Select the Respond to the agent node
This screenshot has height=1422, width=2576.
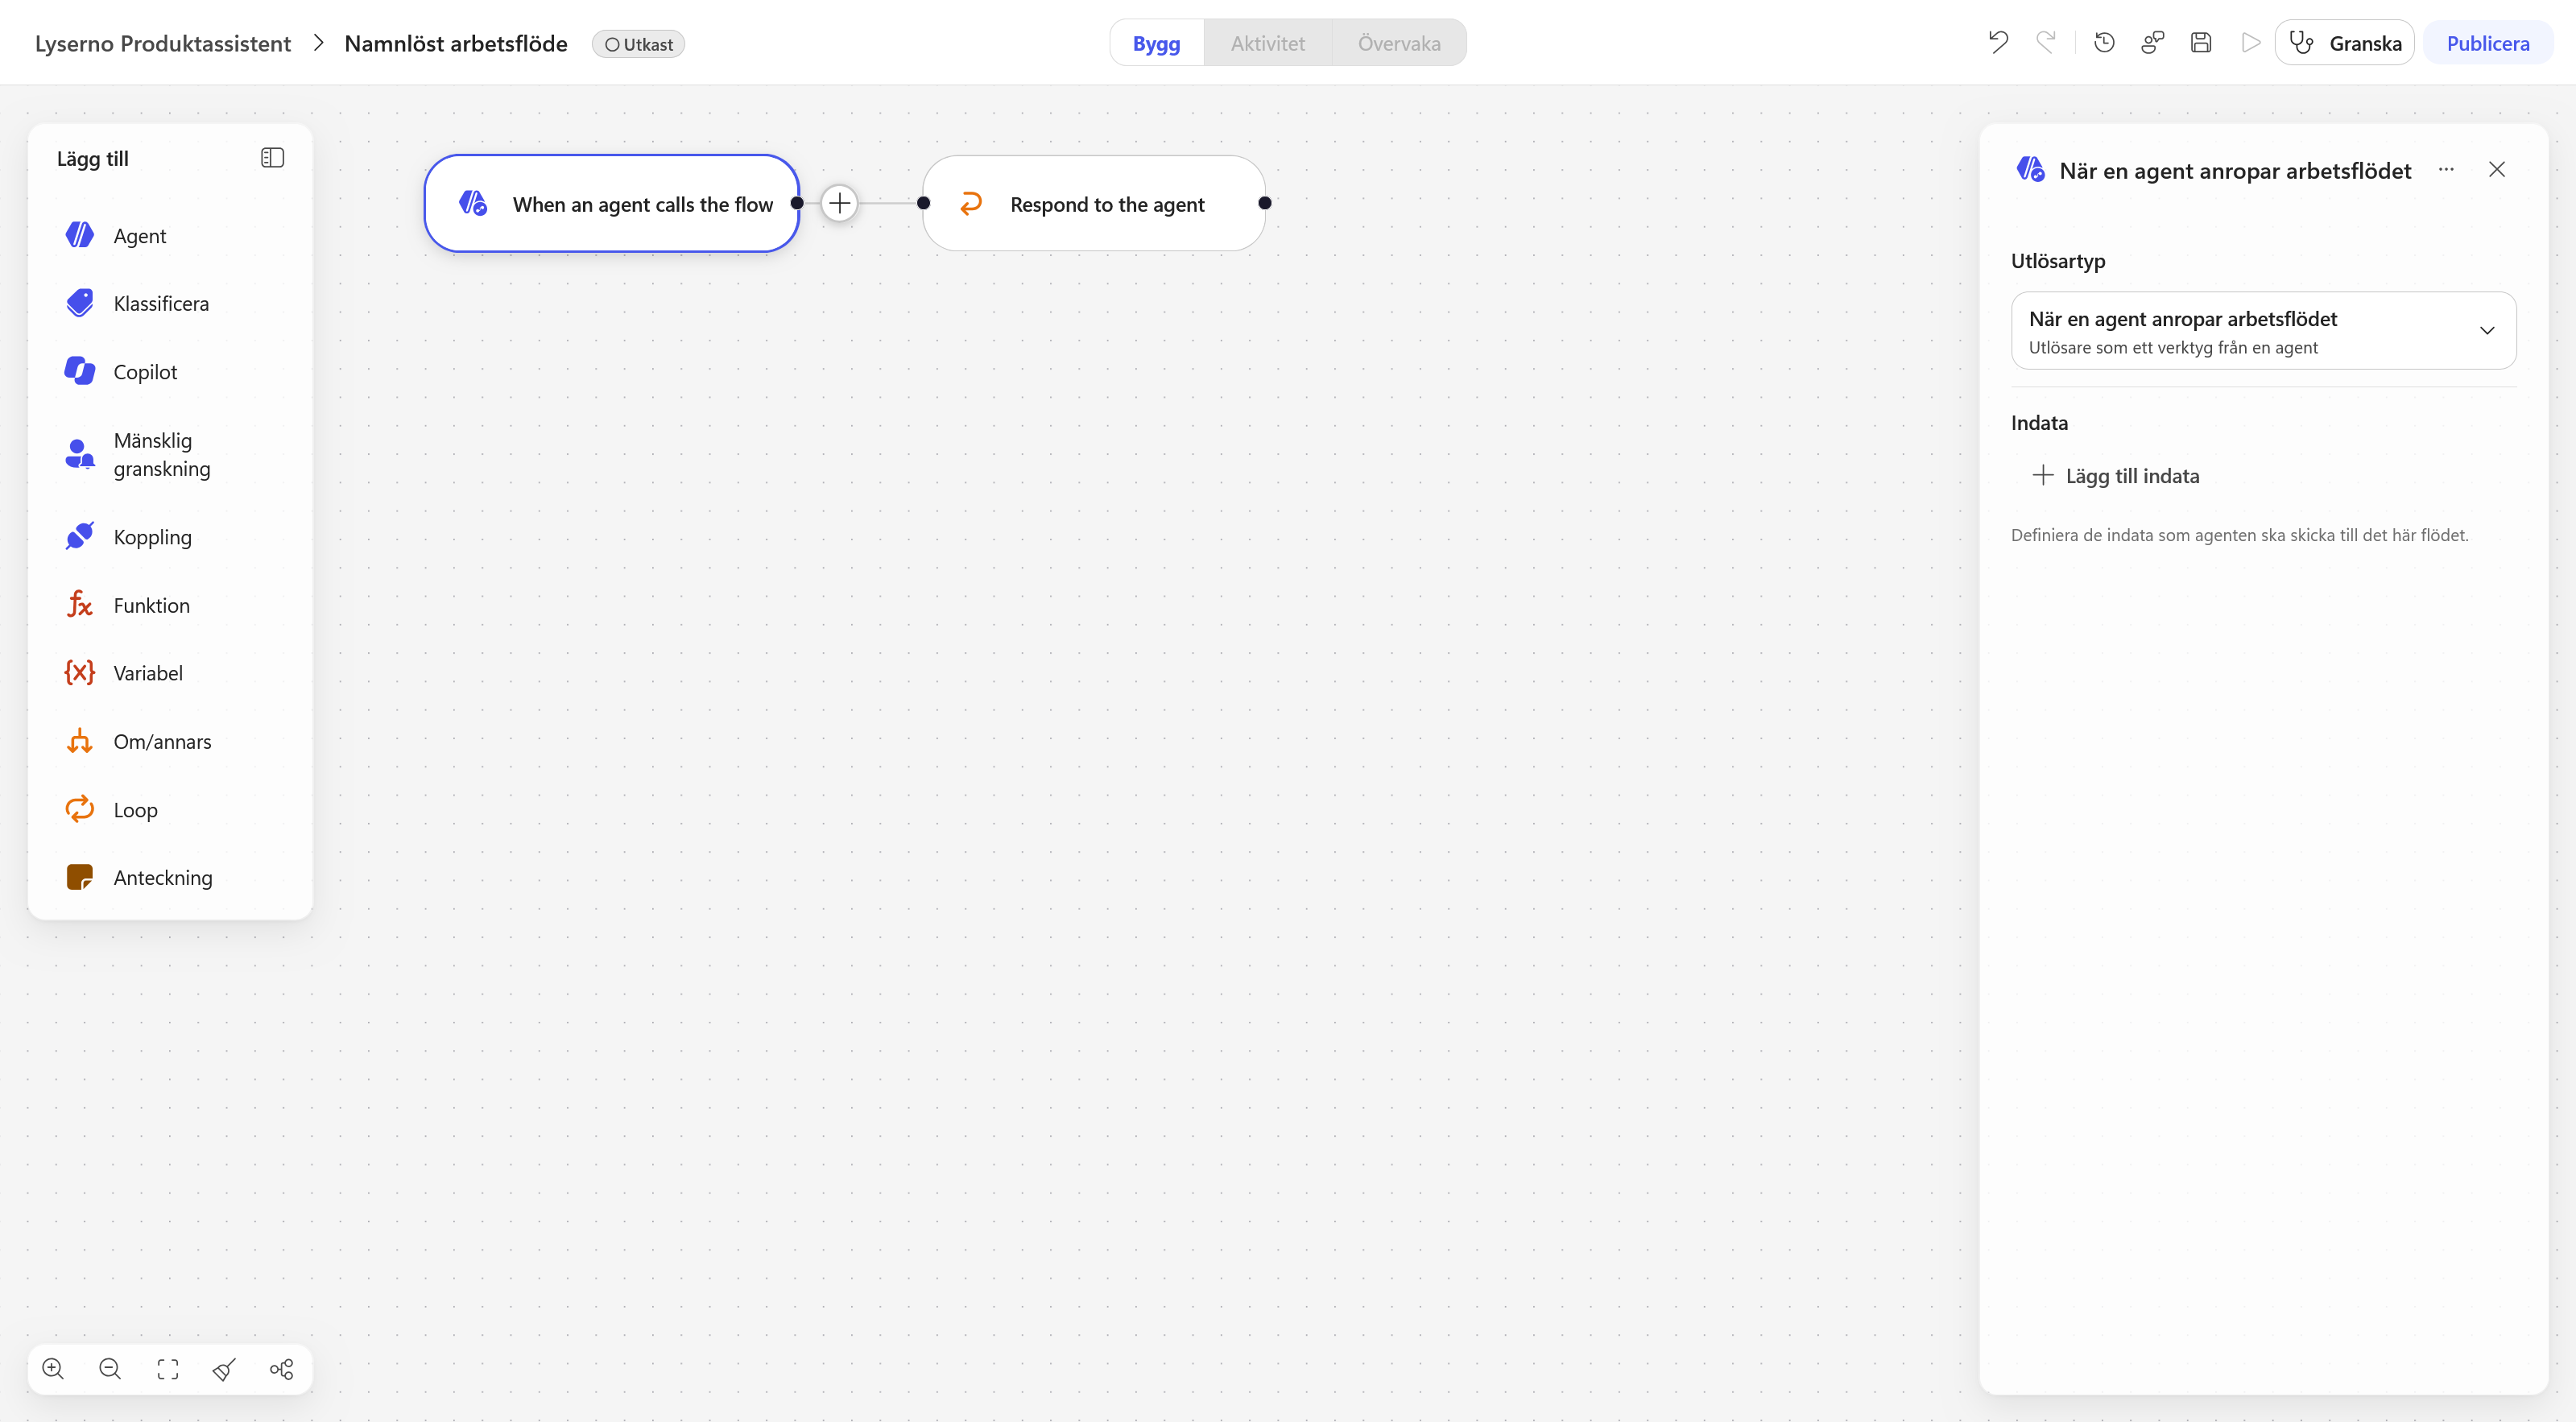(1094, 203)
